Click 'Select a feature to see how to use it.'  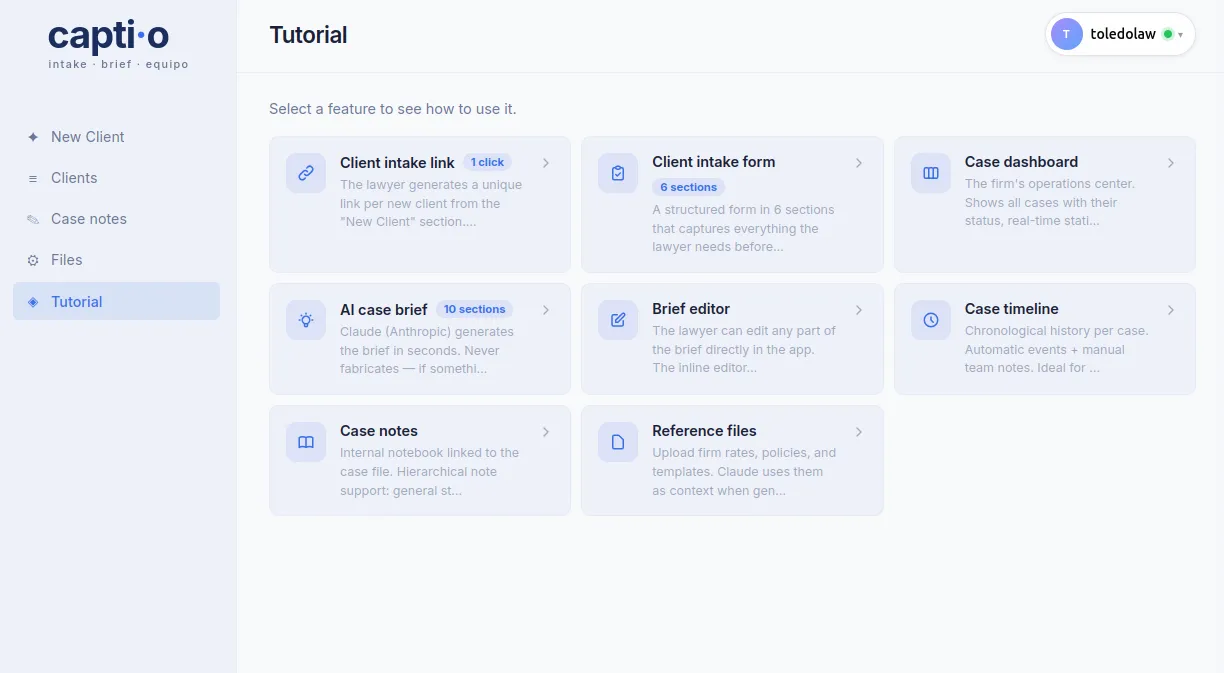click(x=393, y=109)
